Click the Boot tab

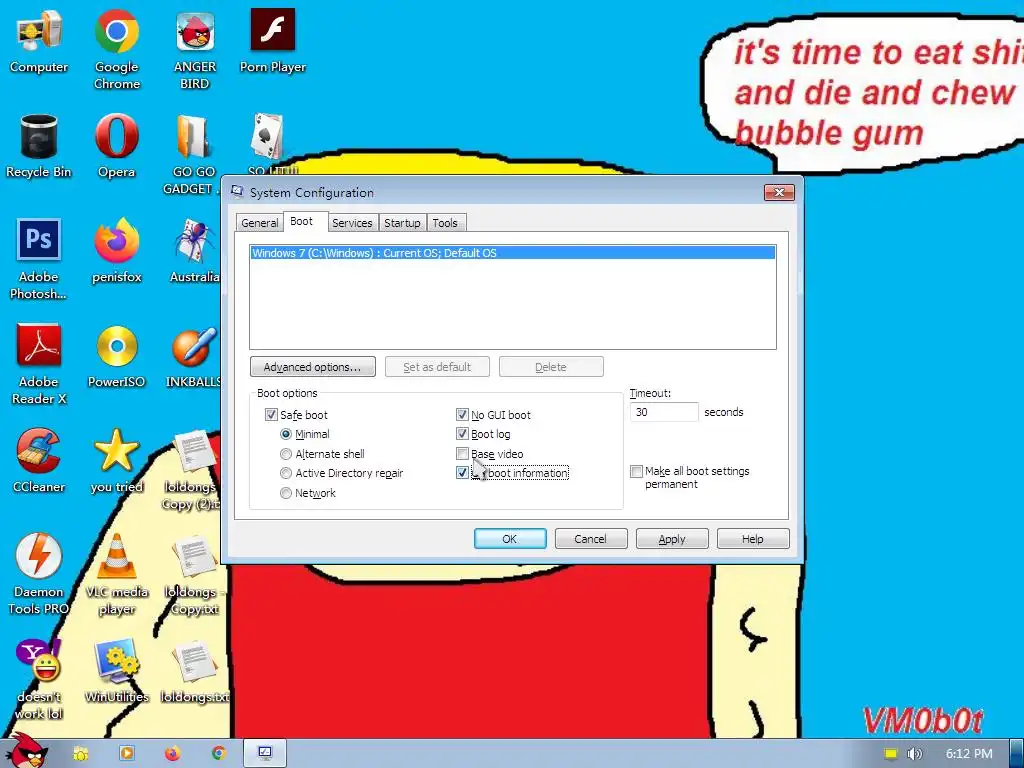(302, 221)
